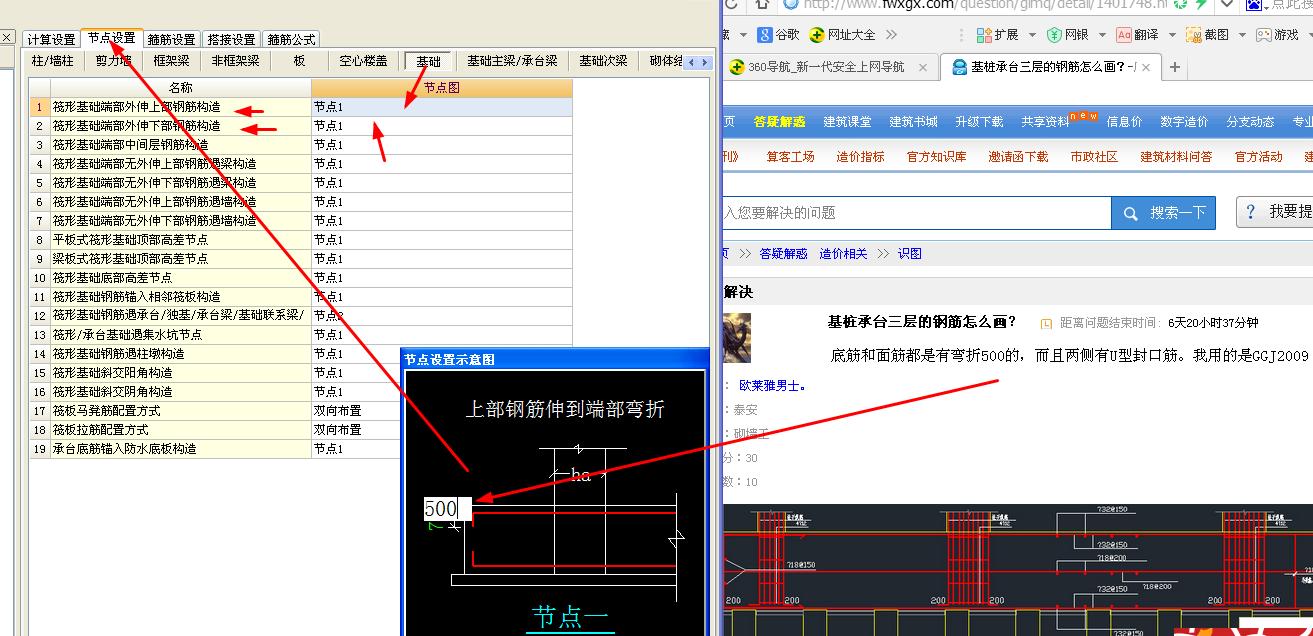The height and width of the screenshot is (636, 1313).
Task: Select row 筏形基础钢筋锚入相邻筏板构造
Action: [181, 297]
